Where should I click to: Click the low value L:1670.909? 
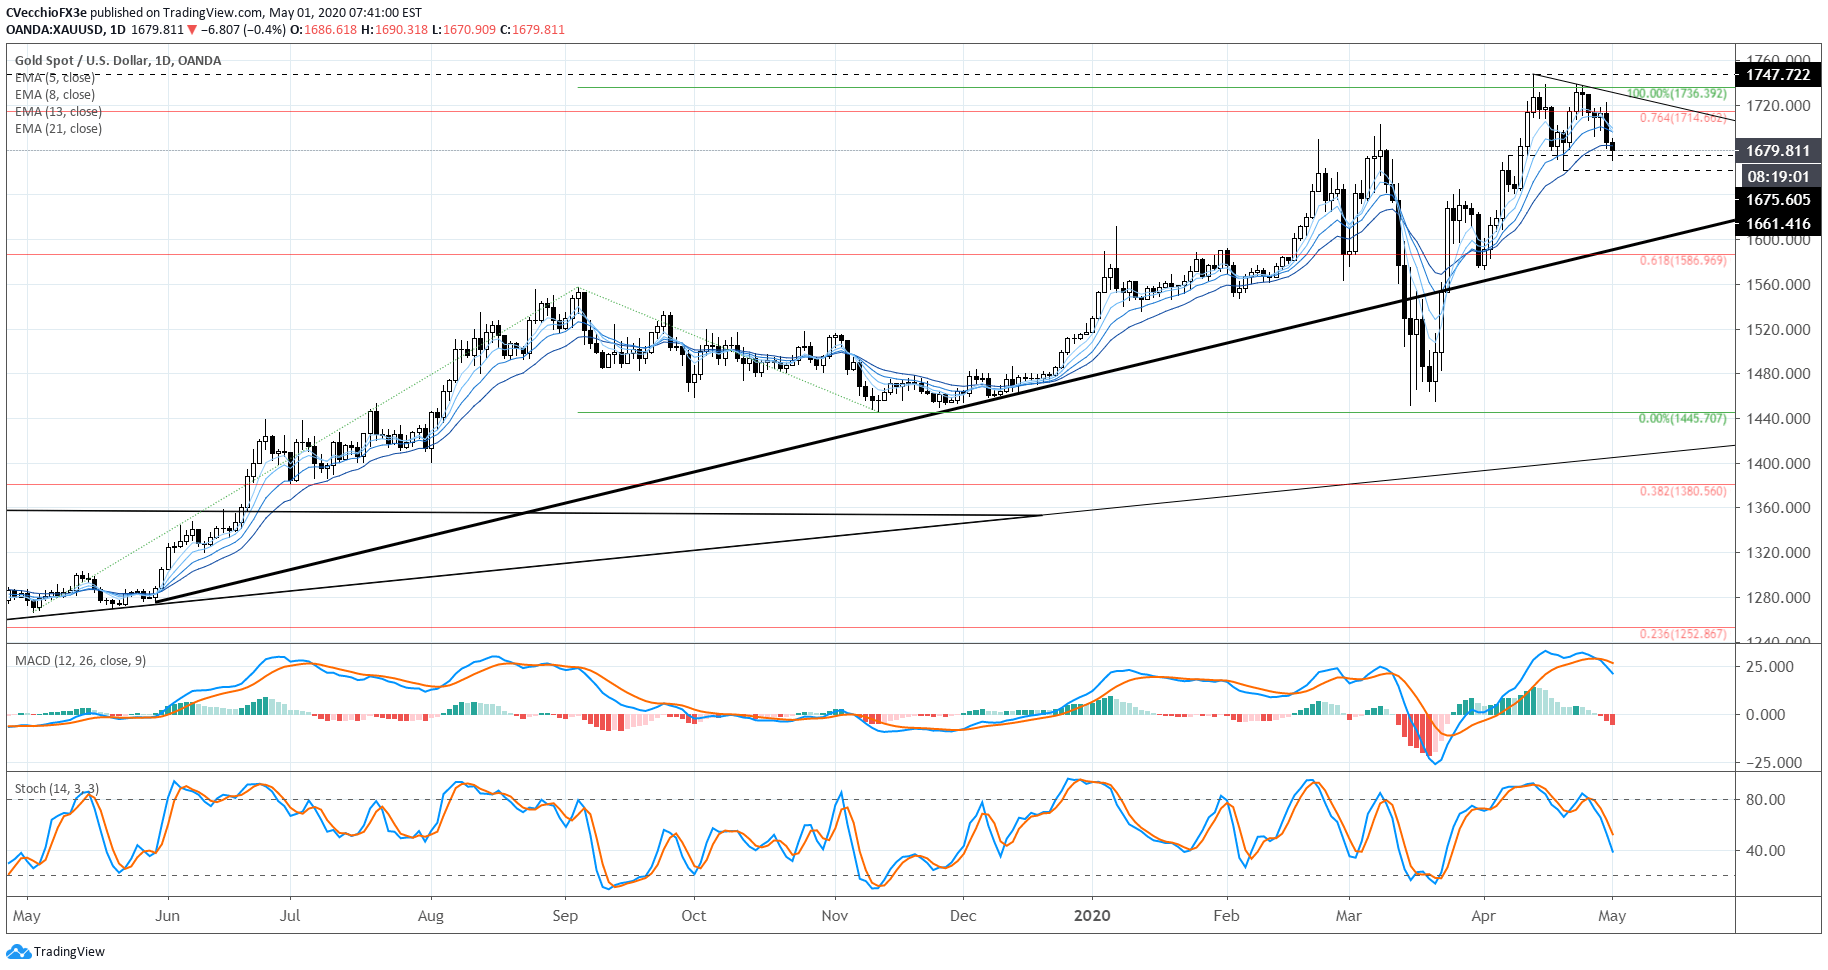[464, 30]
